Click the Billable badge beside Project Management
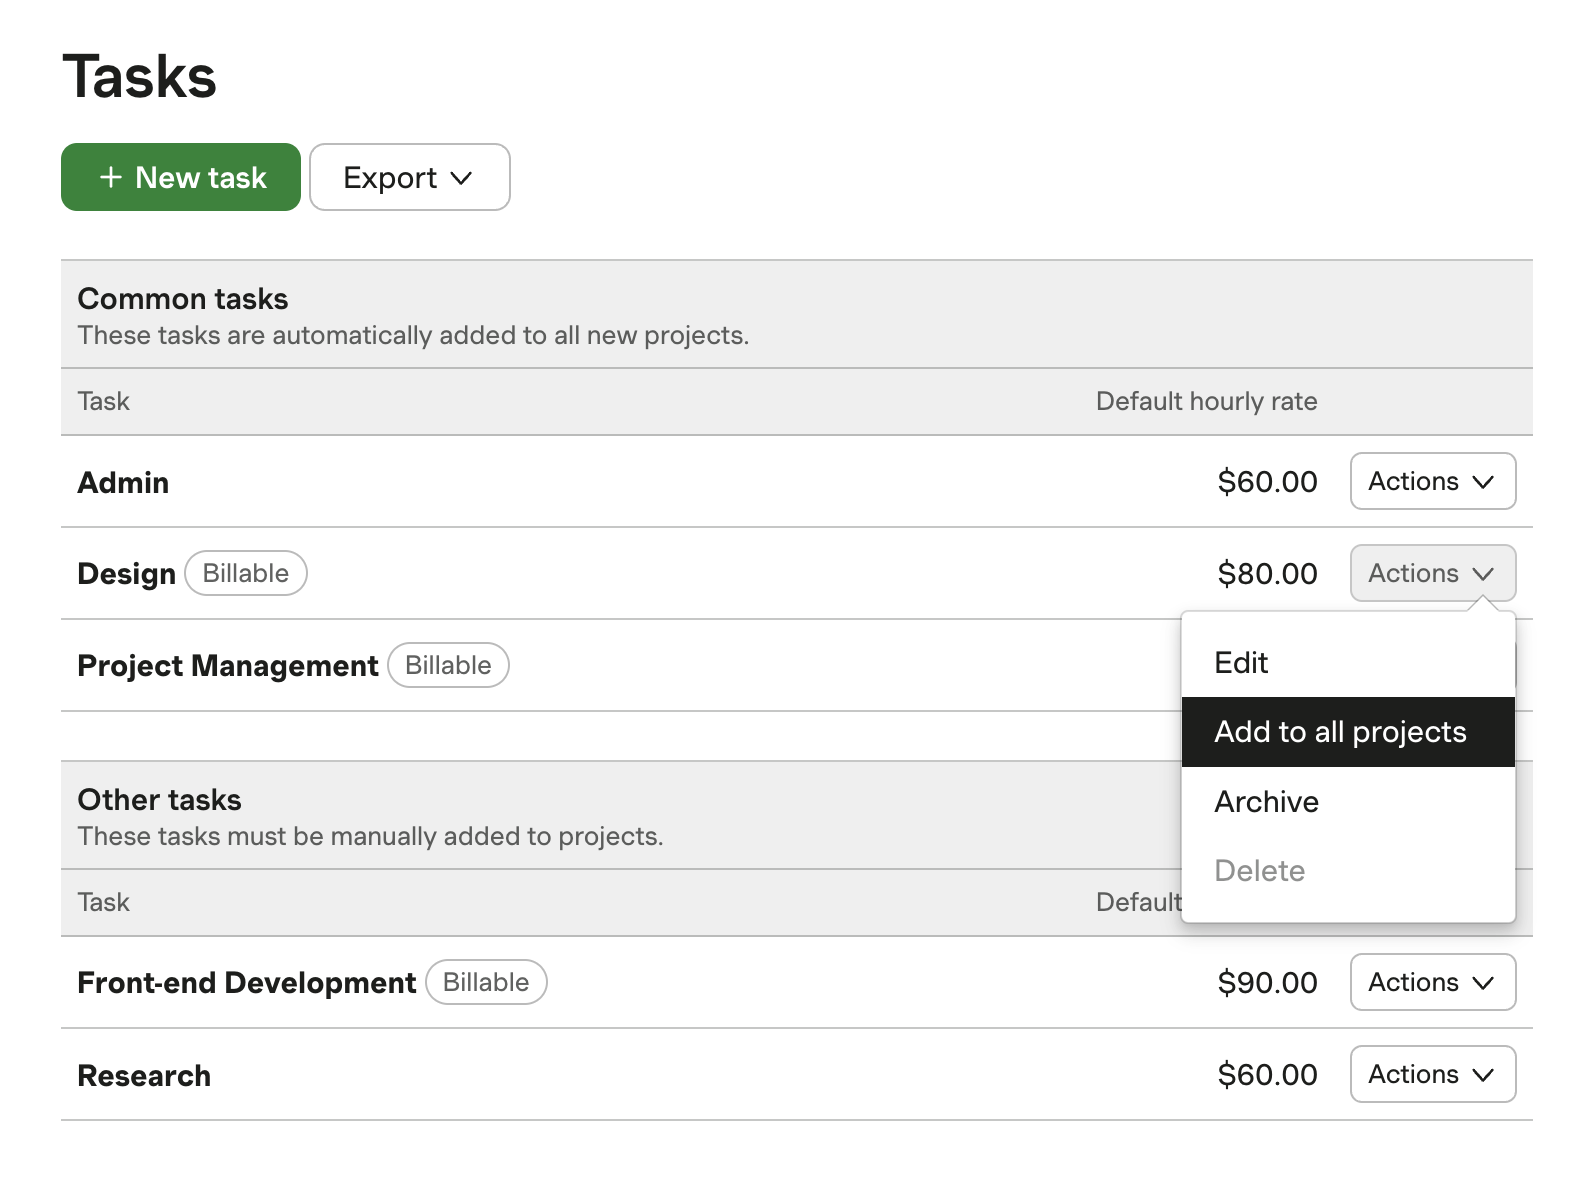1584x1198 pixels. pyautogui.click(x=449, y=665)
